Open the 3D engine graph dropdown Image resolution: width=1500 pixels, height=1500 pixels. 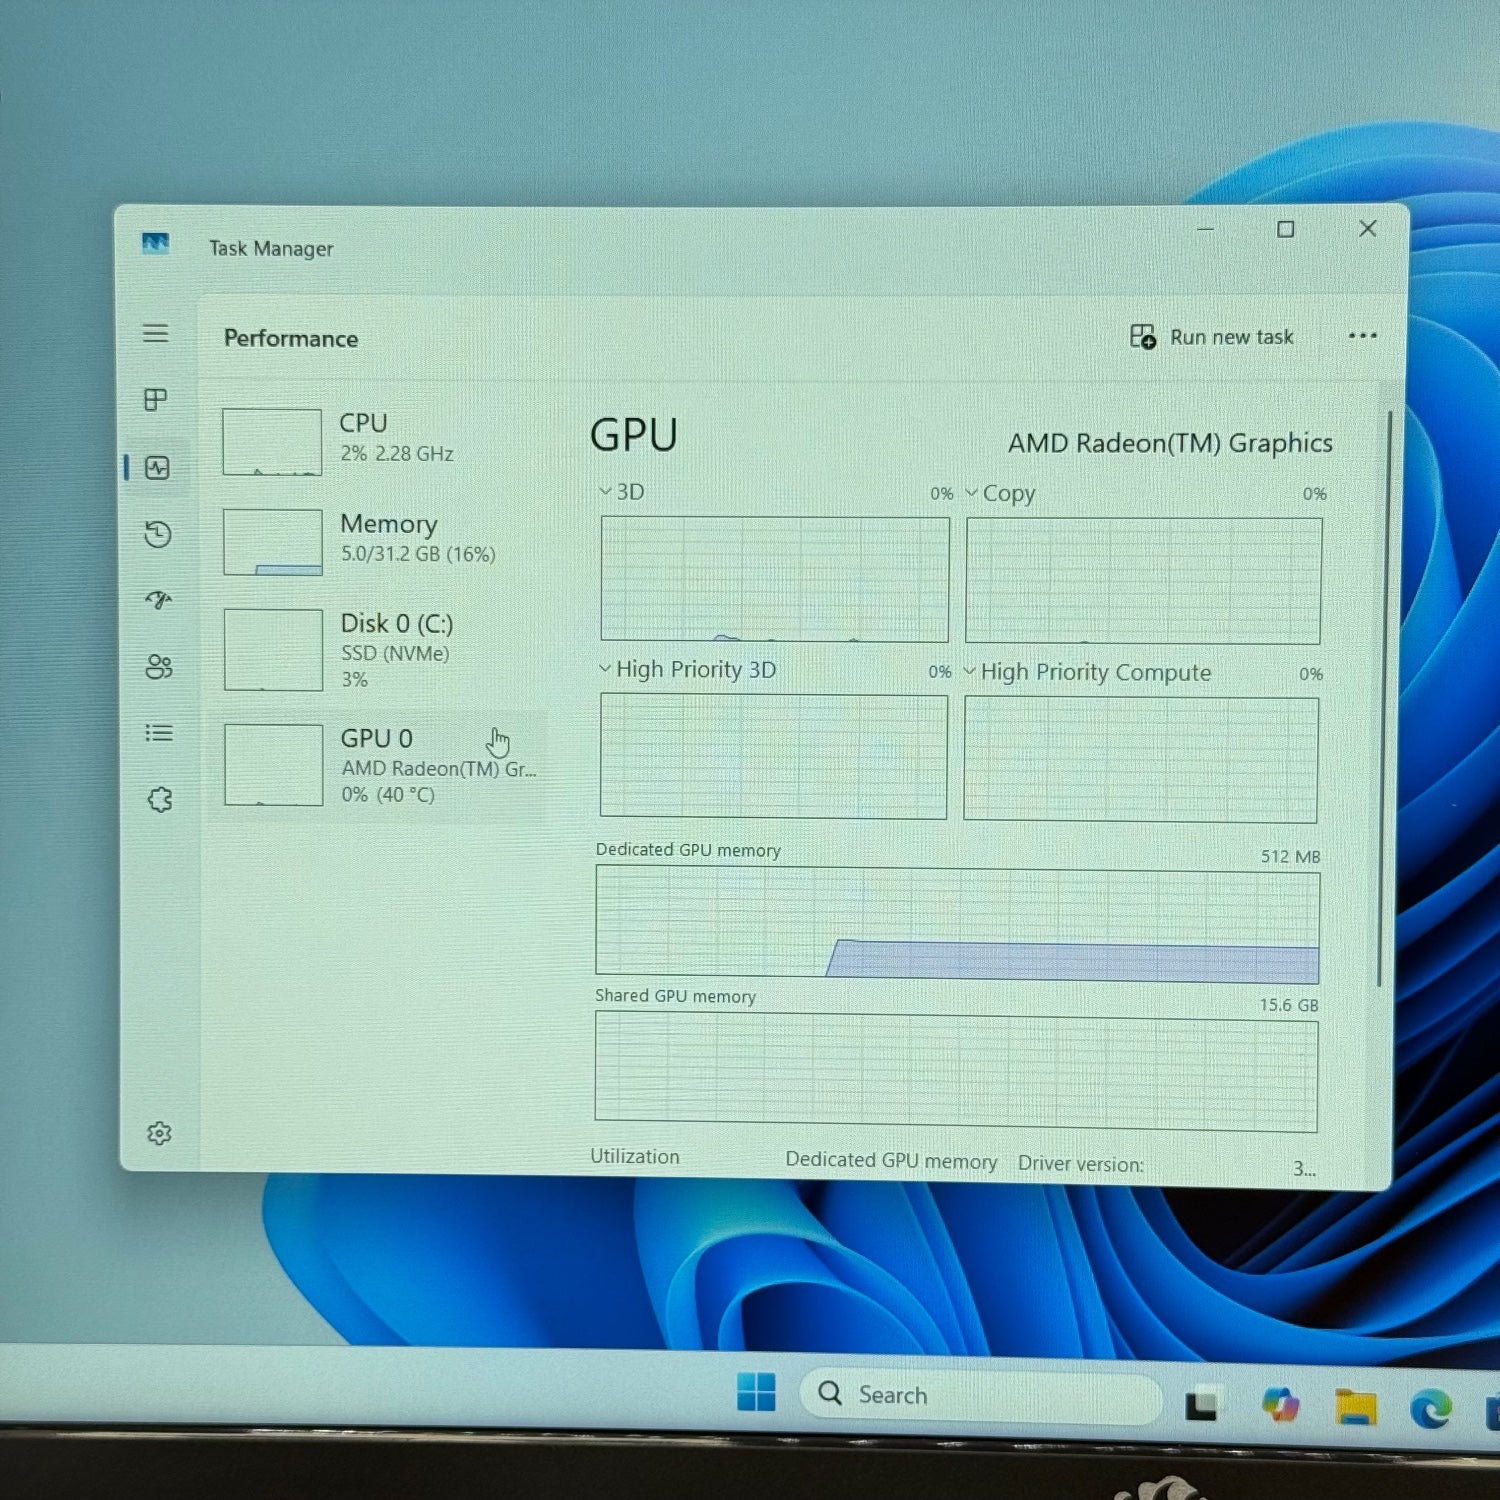point(622,492)
